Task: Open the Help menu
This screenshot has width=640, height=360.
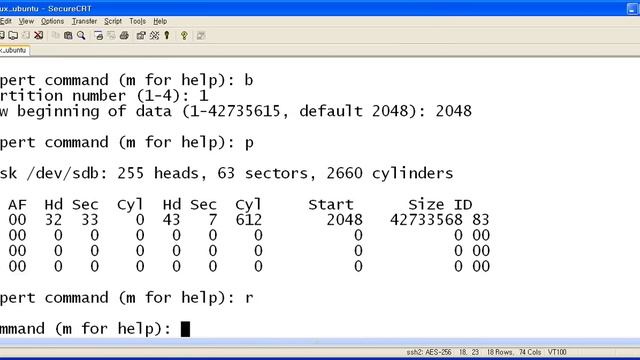Action: click(160, 21)
